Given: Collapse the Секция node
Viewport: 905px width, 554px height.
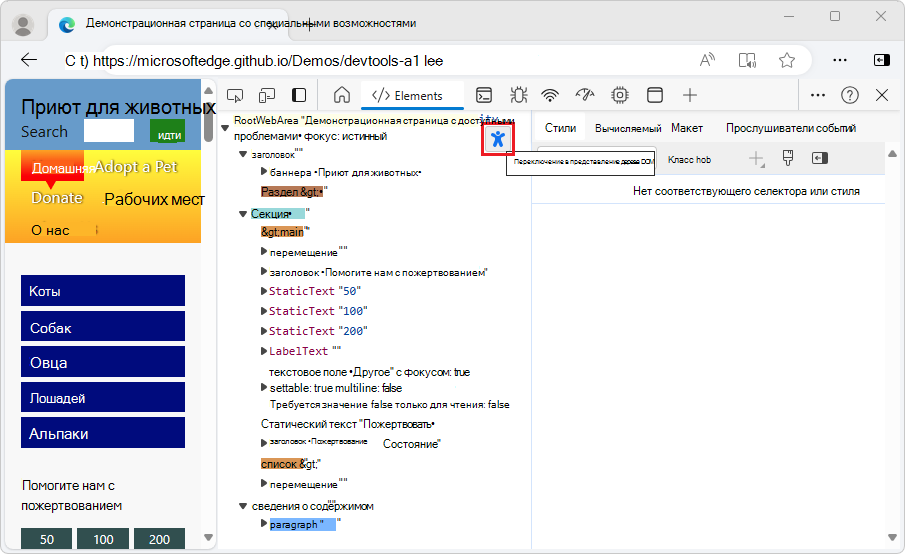Looking at the screenshot, I should 243,214.
